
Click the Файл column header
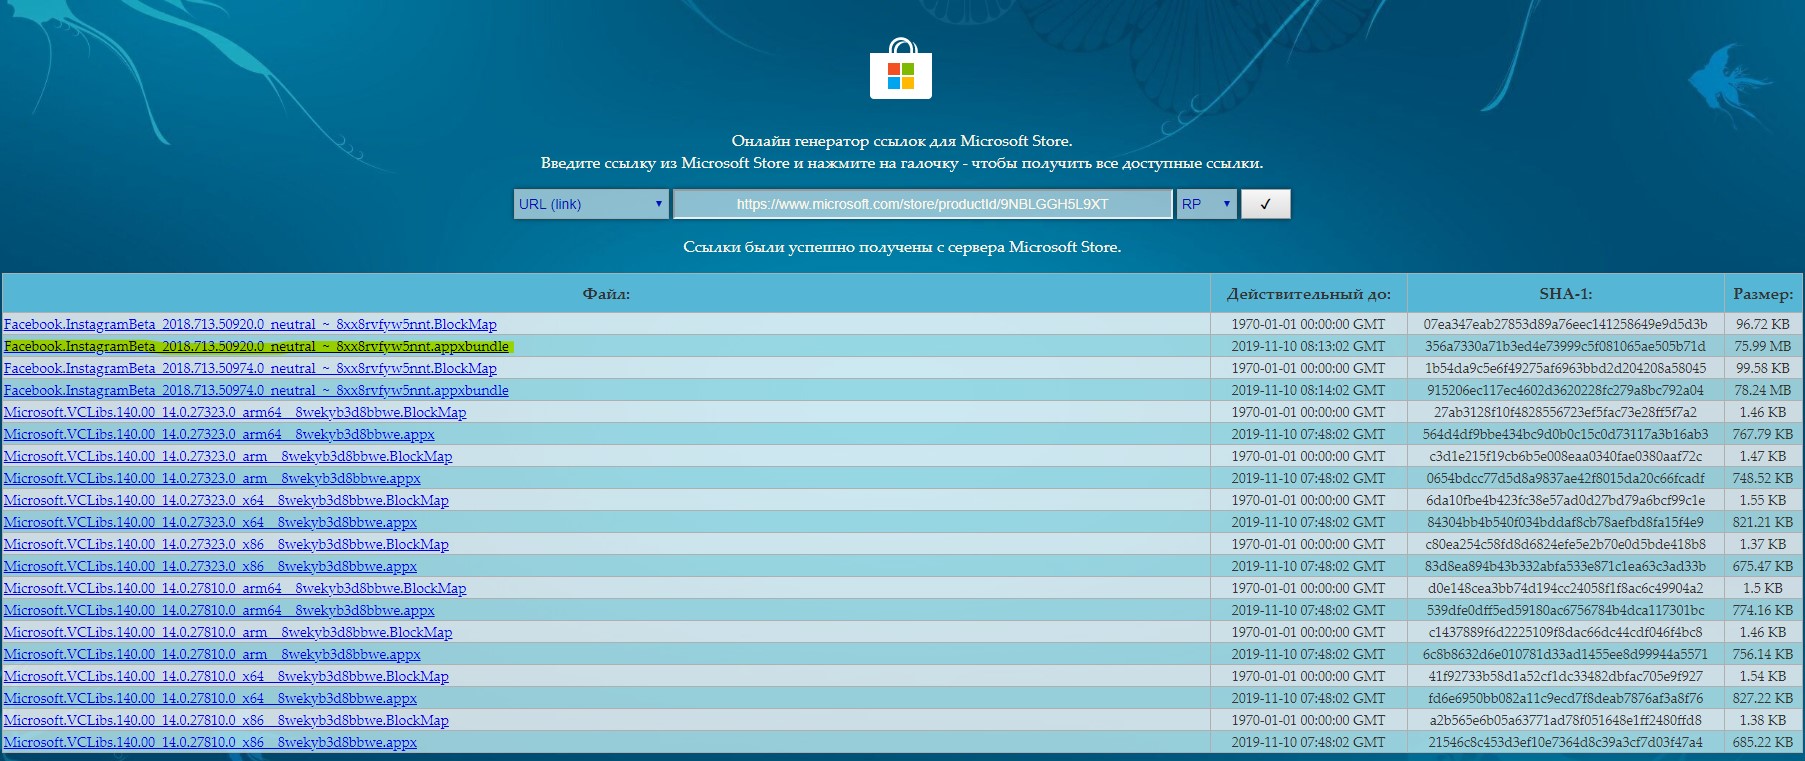(606, 294)
